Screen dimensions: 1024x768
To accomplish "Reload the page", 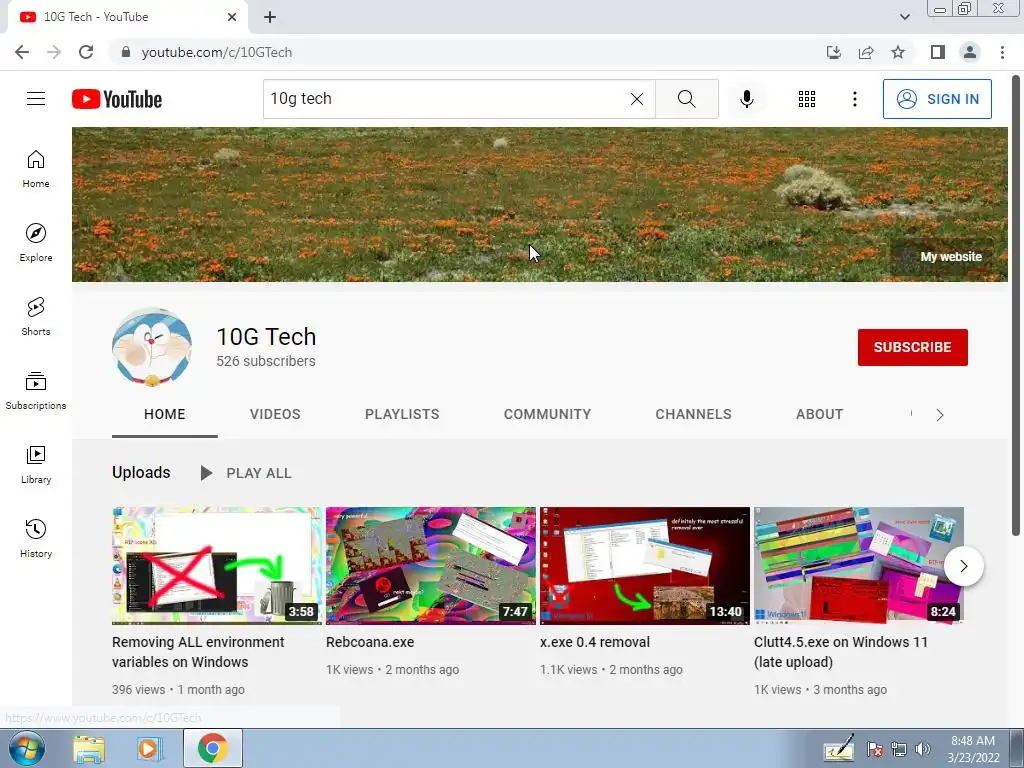I will [86, 52].
